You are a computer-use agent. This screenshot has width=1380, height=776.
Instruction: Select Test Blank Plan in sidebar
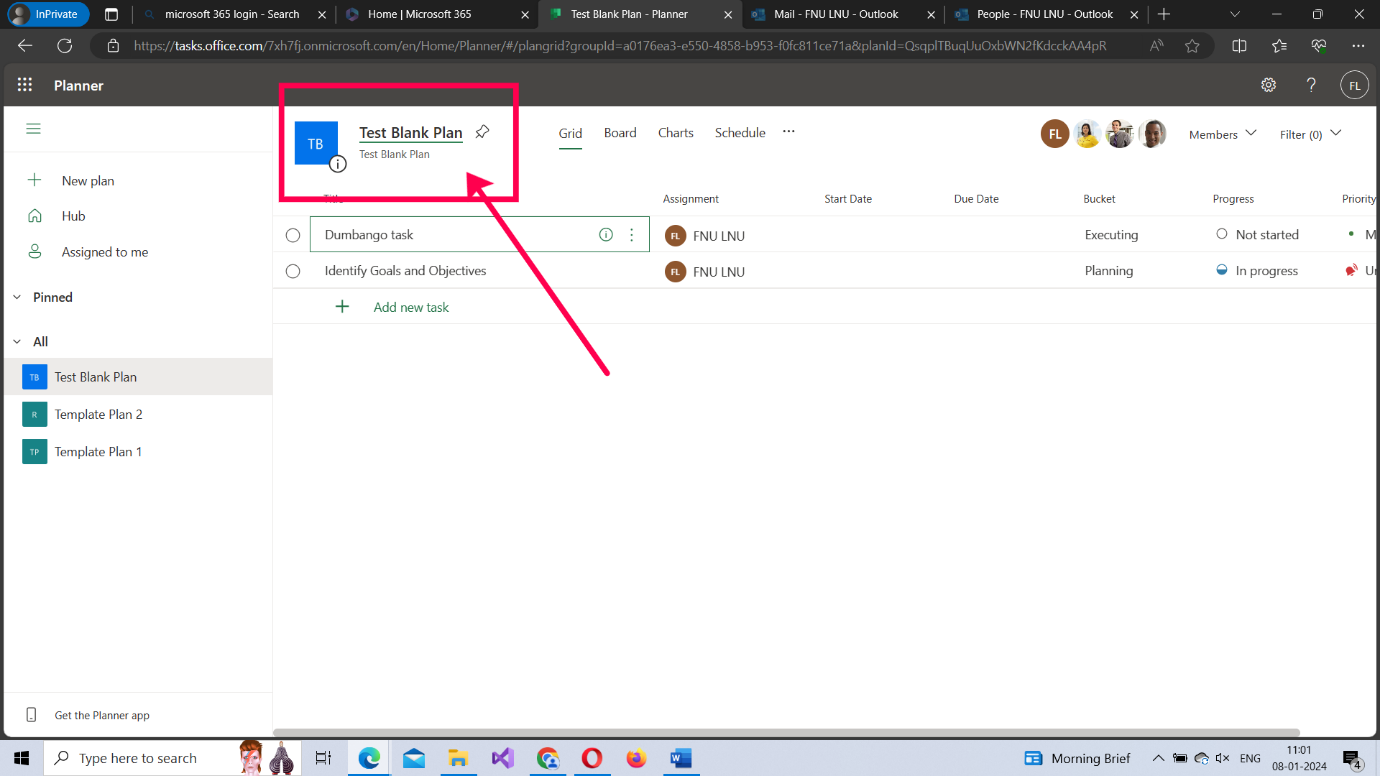coord(137,377)
